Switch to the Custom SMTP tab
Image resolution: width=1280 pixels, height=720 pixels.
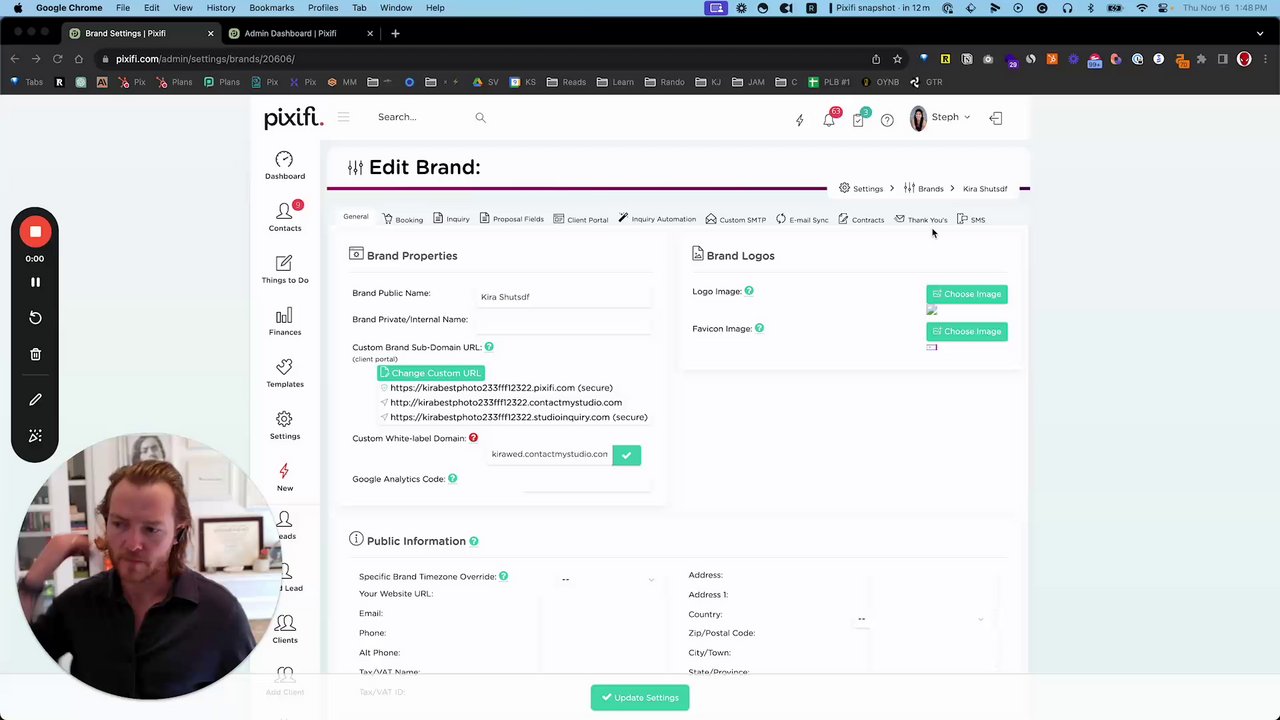click(x=735, y=219)
